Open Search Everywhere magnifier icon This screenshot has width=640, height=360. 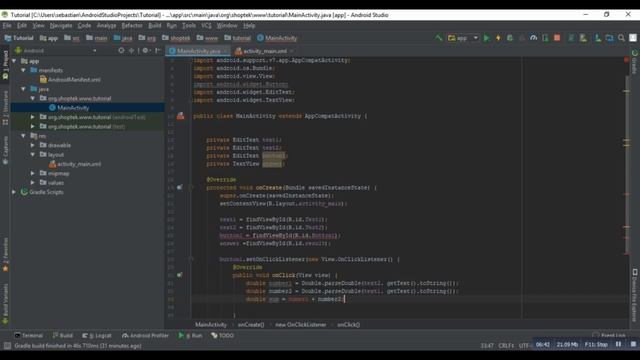(621, 38)
